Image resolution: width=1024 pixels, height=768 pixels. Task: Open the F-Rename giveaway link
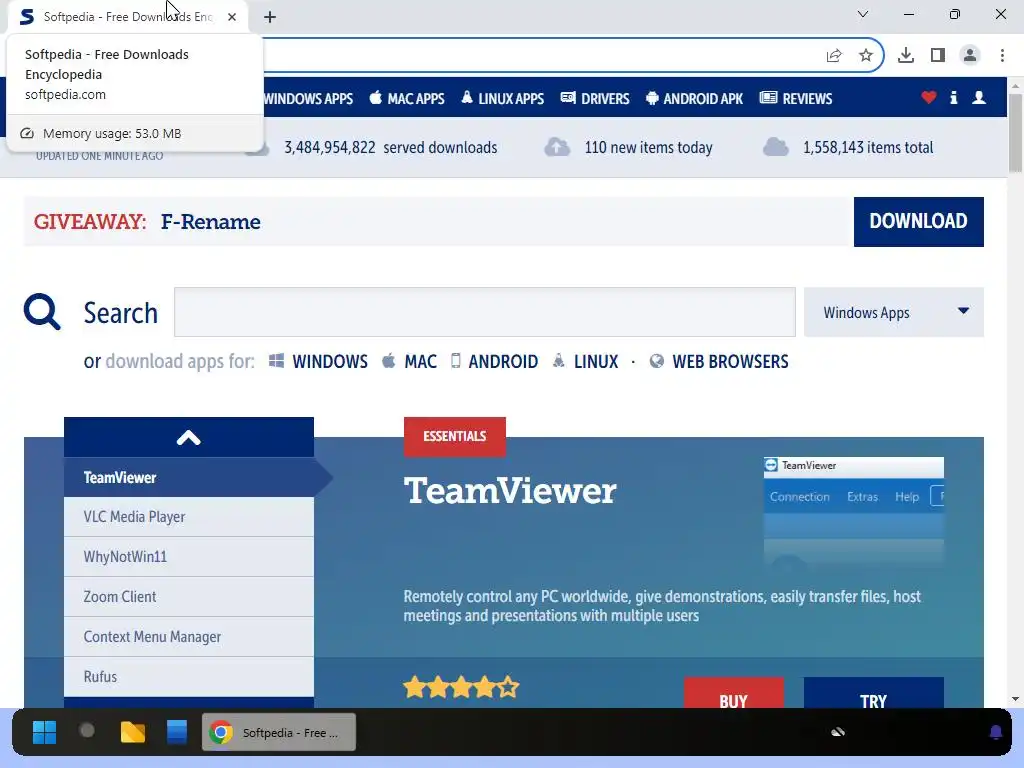coord(210,222)
